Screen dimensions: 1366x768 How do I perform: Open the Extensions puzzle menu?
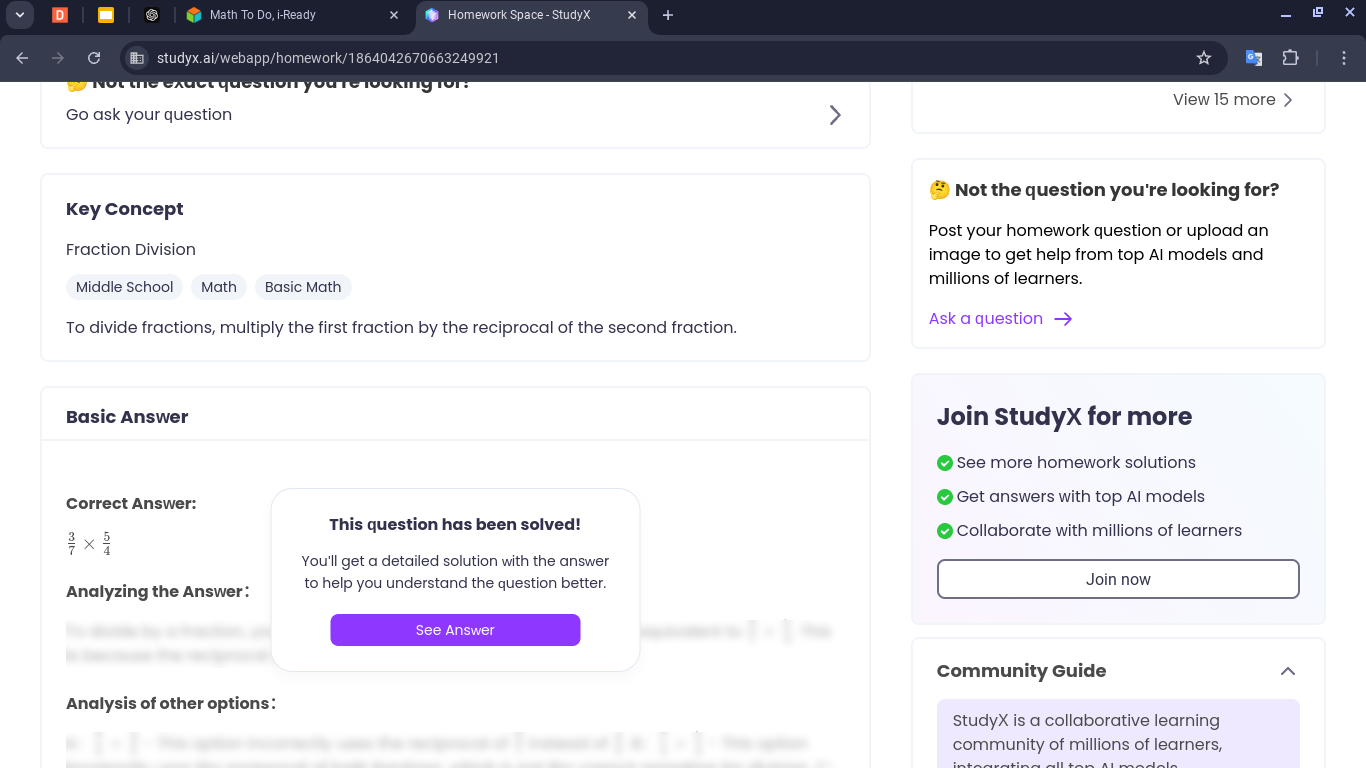1291,58
